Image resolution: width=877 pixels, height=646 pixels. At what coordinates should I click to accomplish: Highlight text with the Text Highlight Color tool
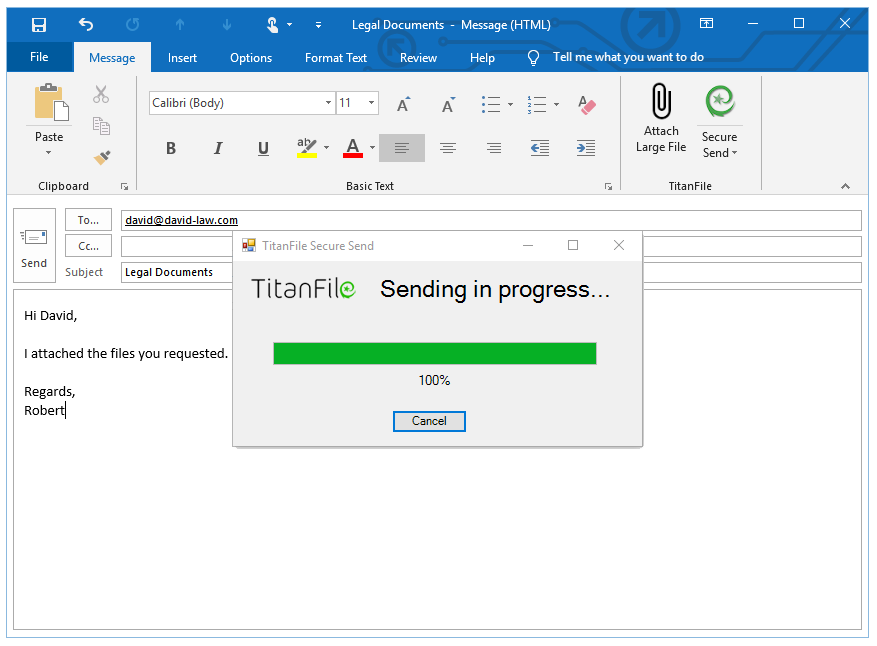[307, 148]
